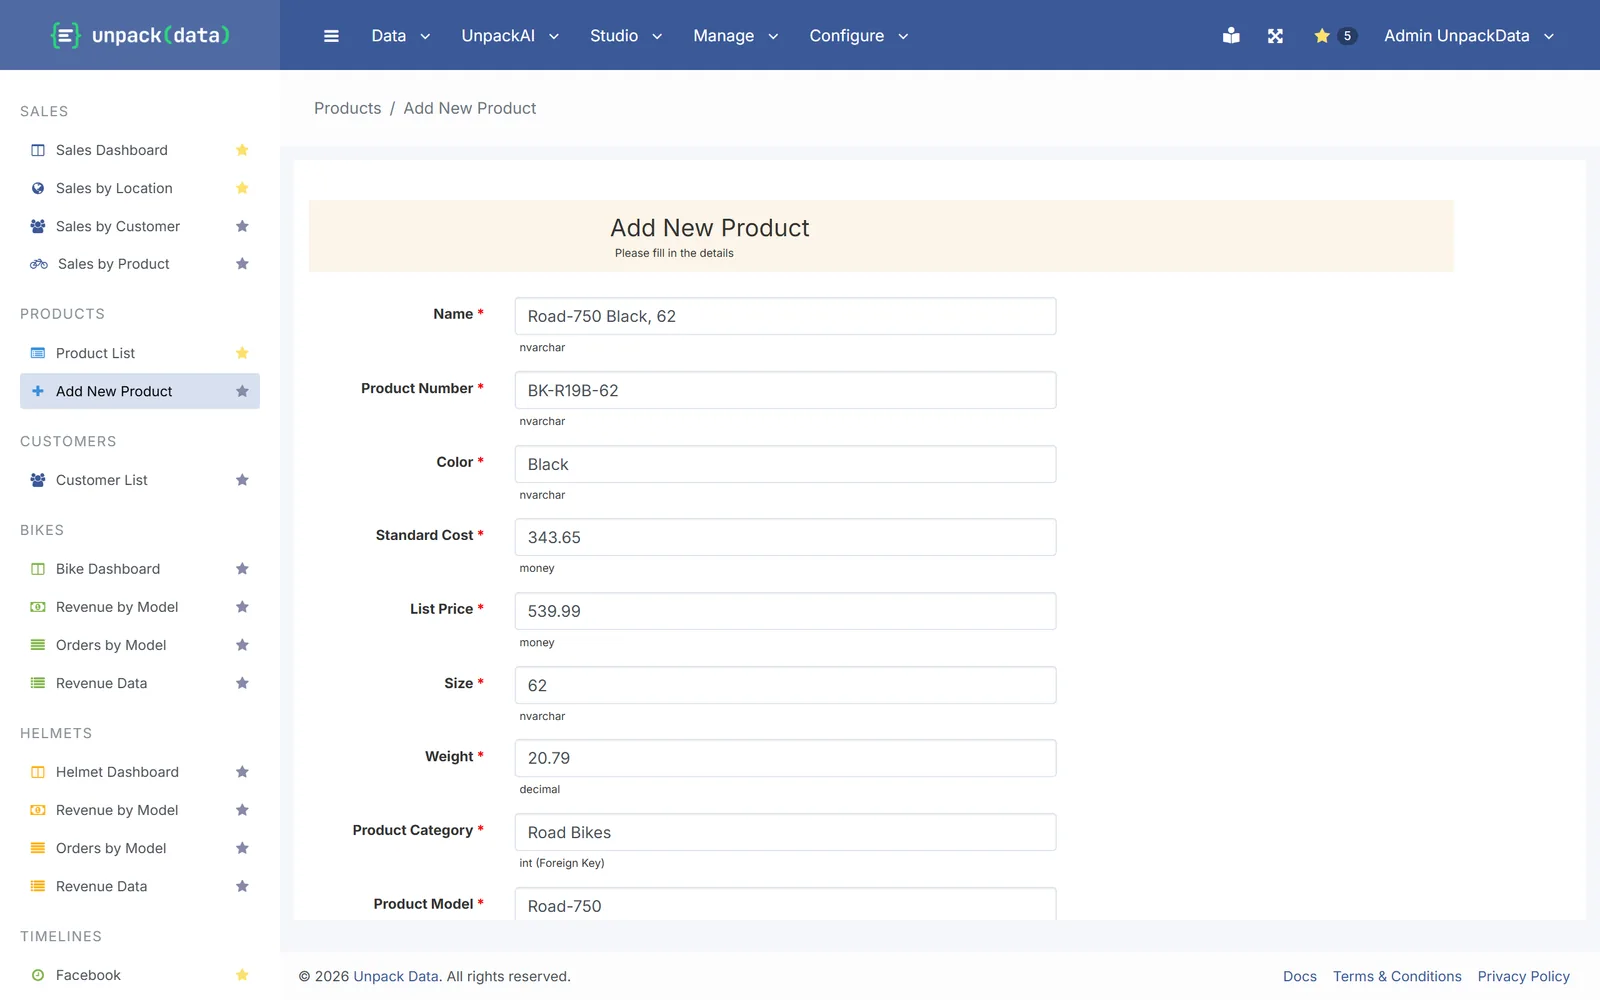Unfavorite Sales Dashboard via its star
This screenshot has height=1000, width=1600.
click(x=242, y=150)
